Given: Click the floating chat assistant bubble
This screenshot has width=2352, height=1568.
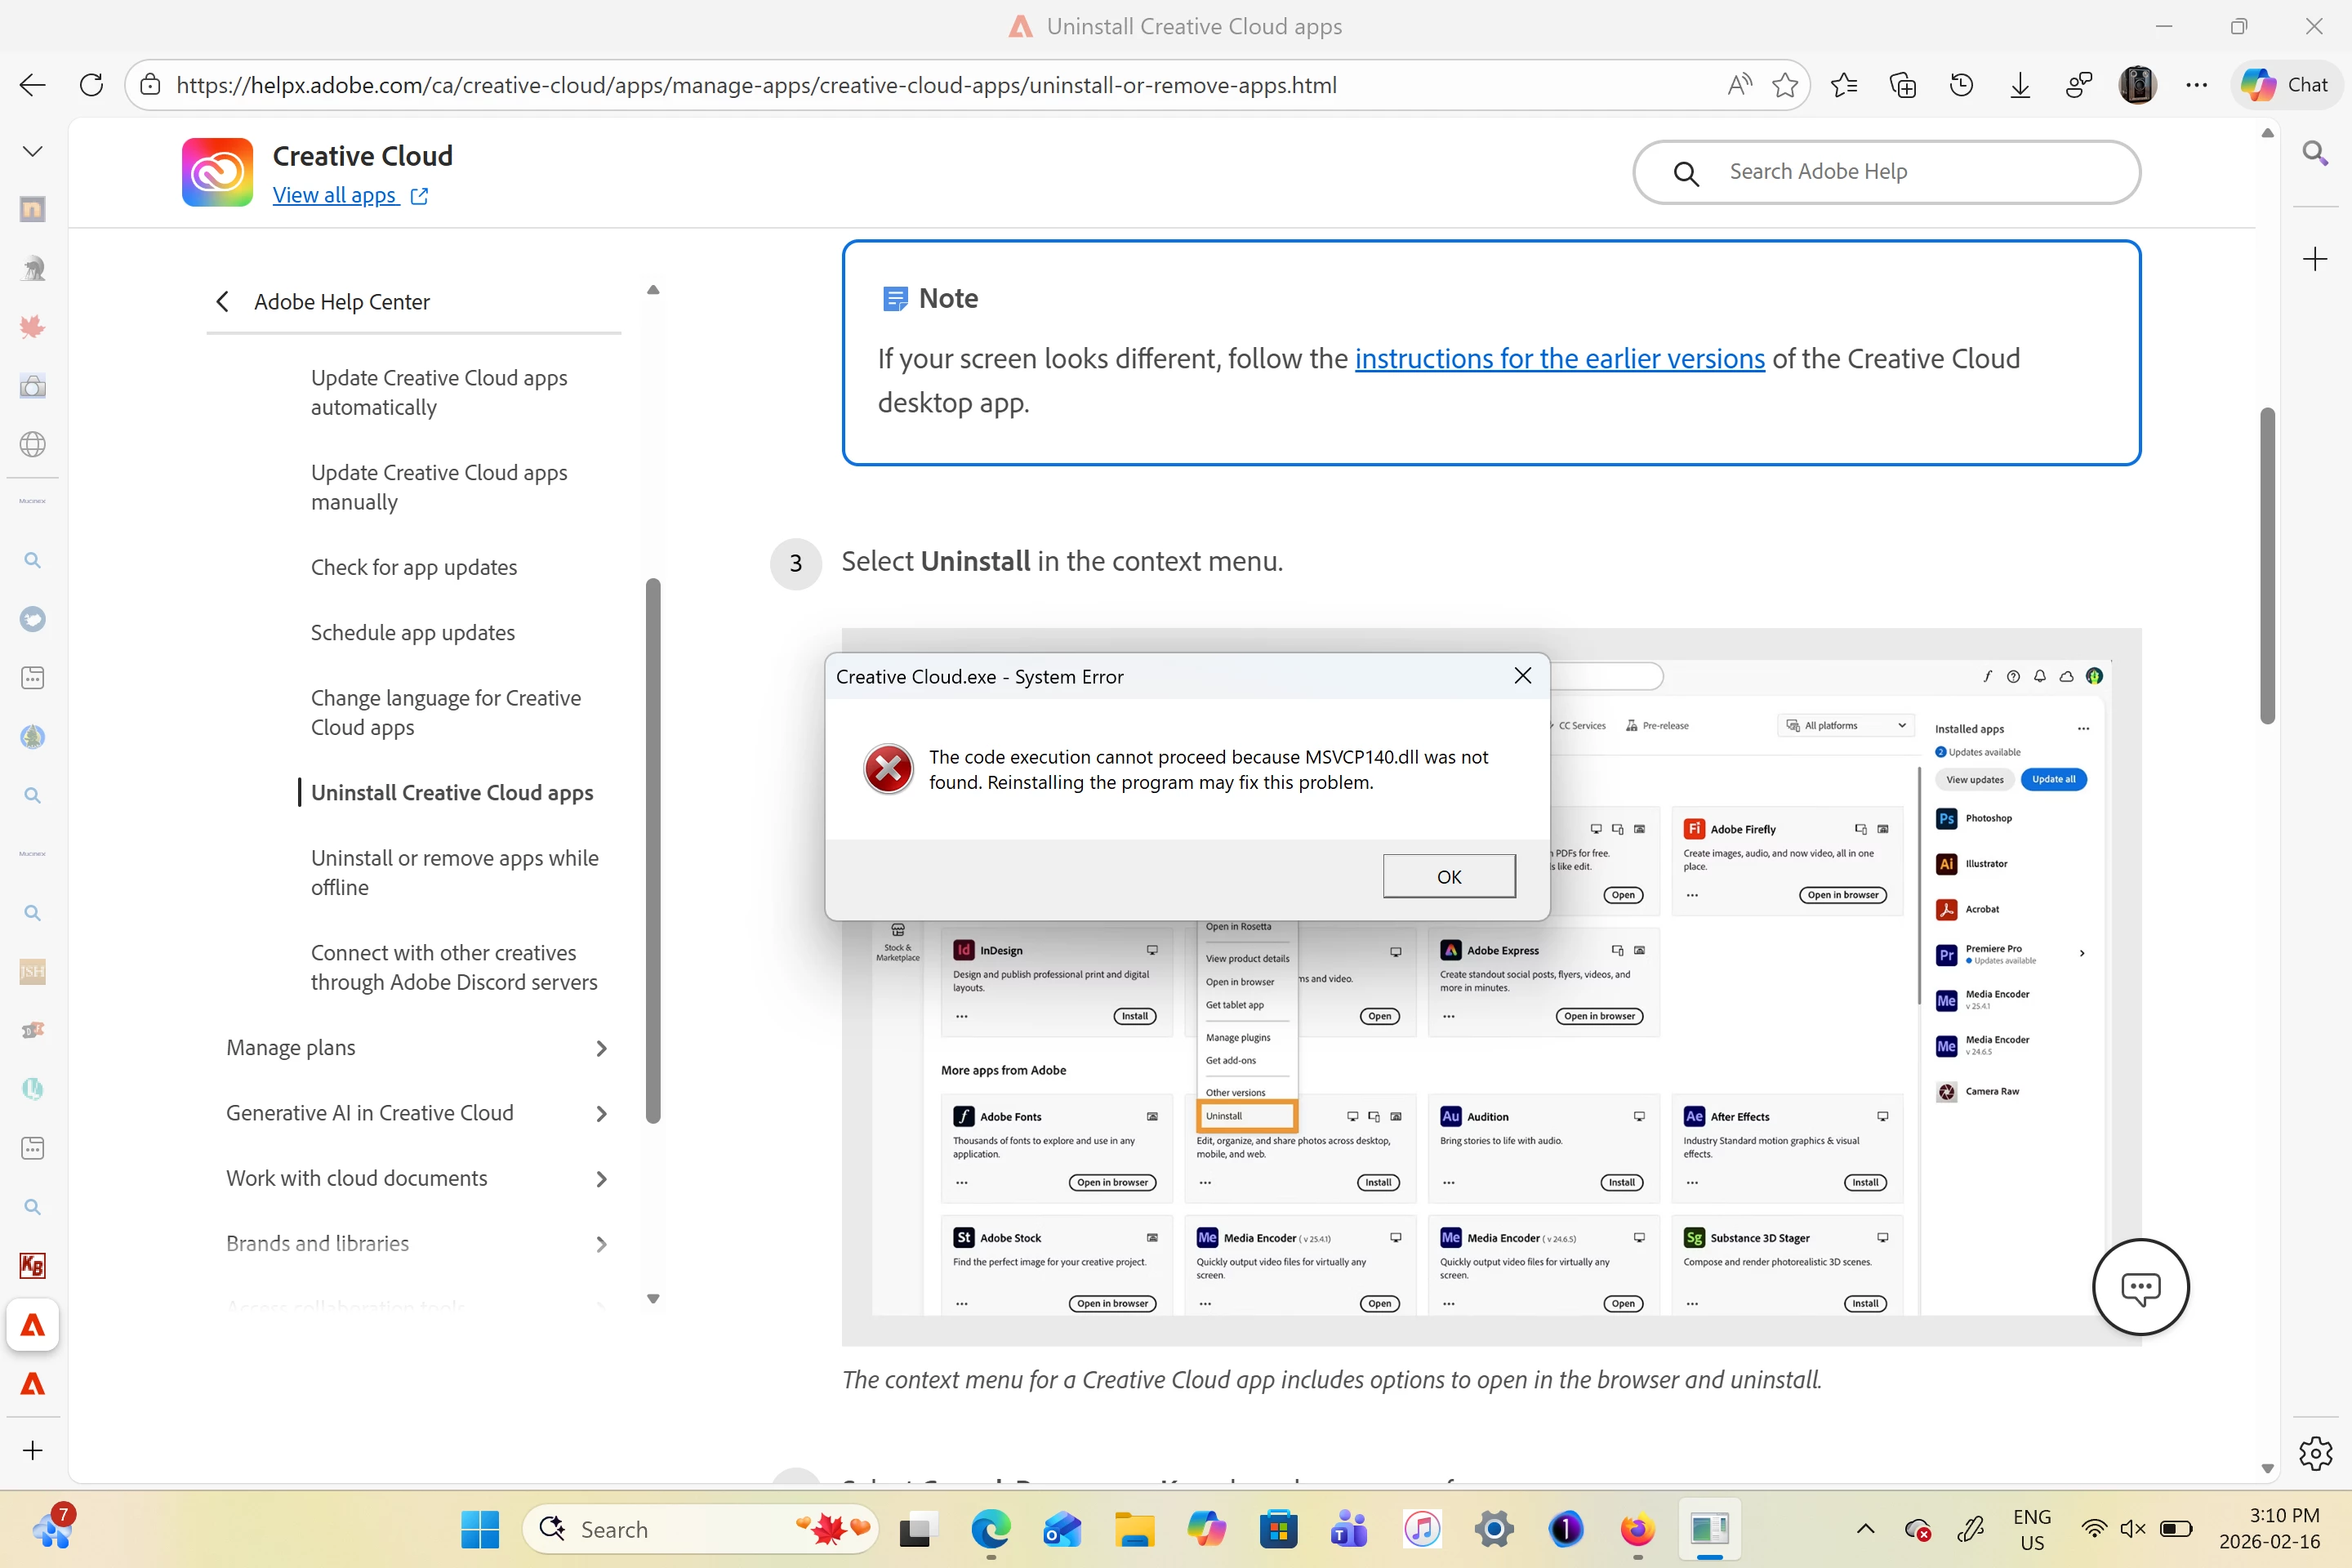Looking at the screenshot, I should pos(2140,1286).
